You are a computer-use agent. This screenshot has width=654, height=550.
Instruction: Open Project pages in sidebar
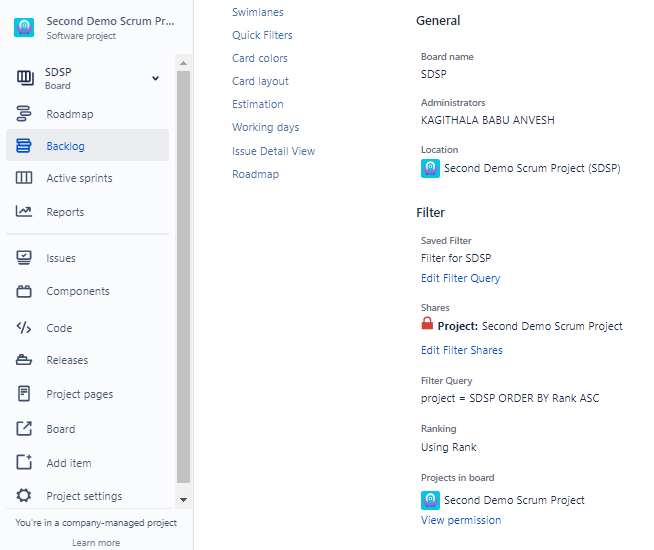click(x=80, y=394)
